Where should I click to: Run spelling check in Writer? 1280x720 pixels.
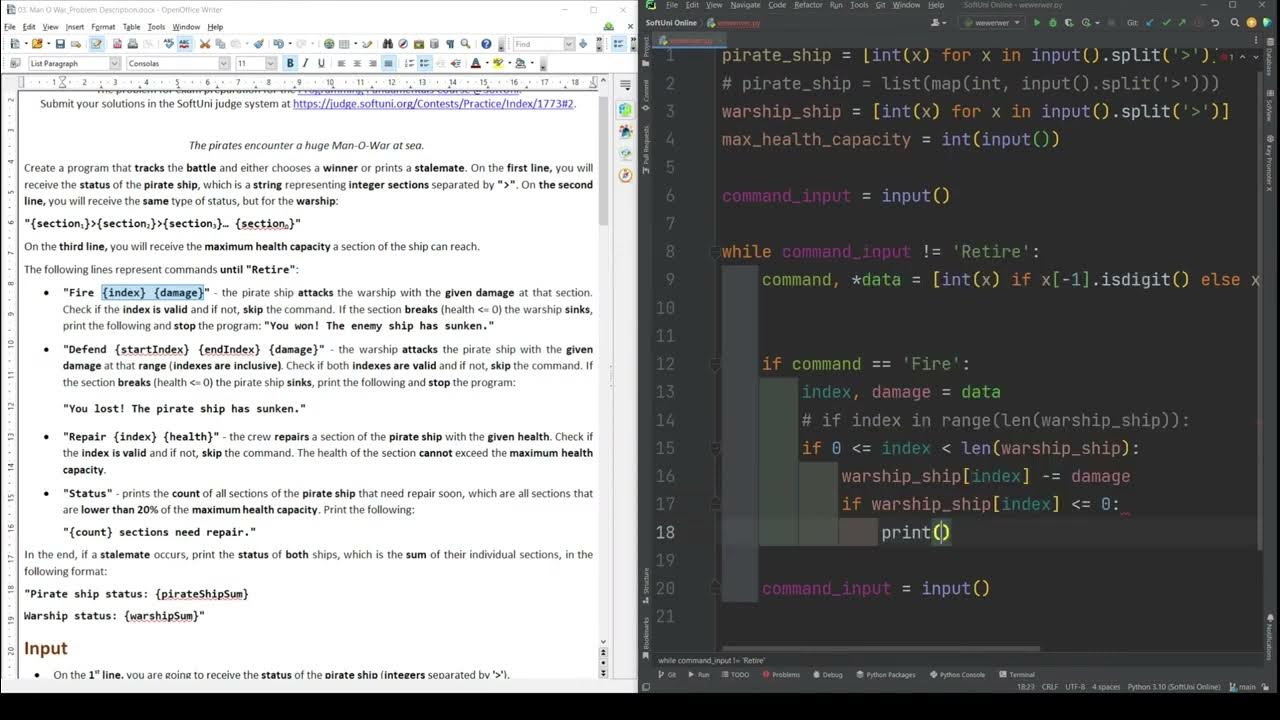click(168, 44)
